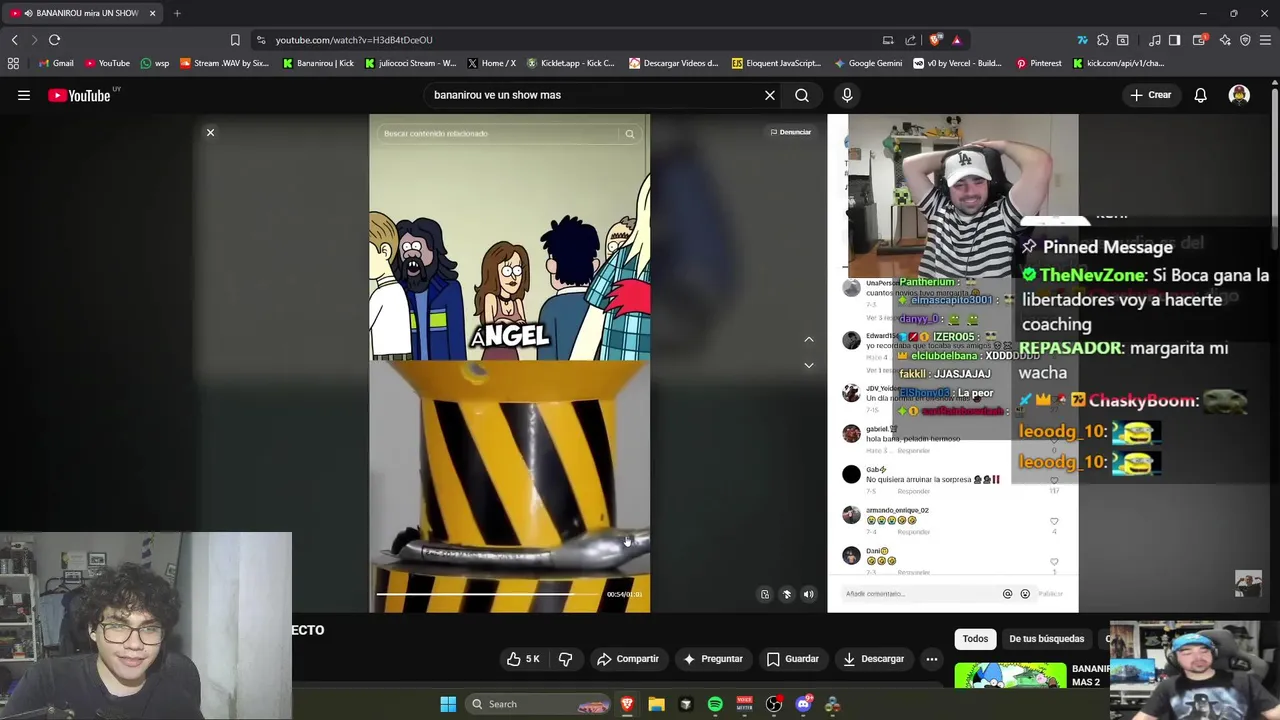The image size is (1280, 720).
Task: Open Brave Shields lion icon
Action: pyautogui.click(x=935, y=40)
